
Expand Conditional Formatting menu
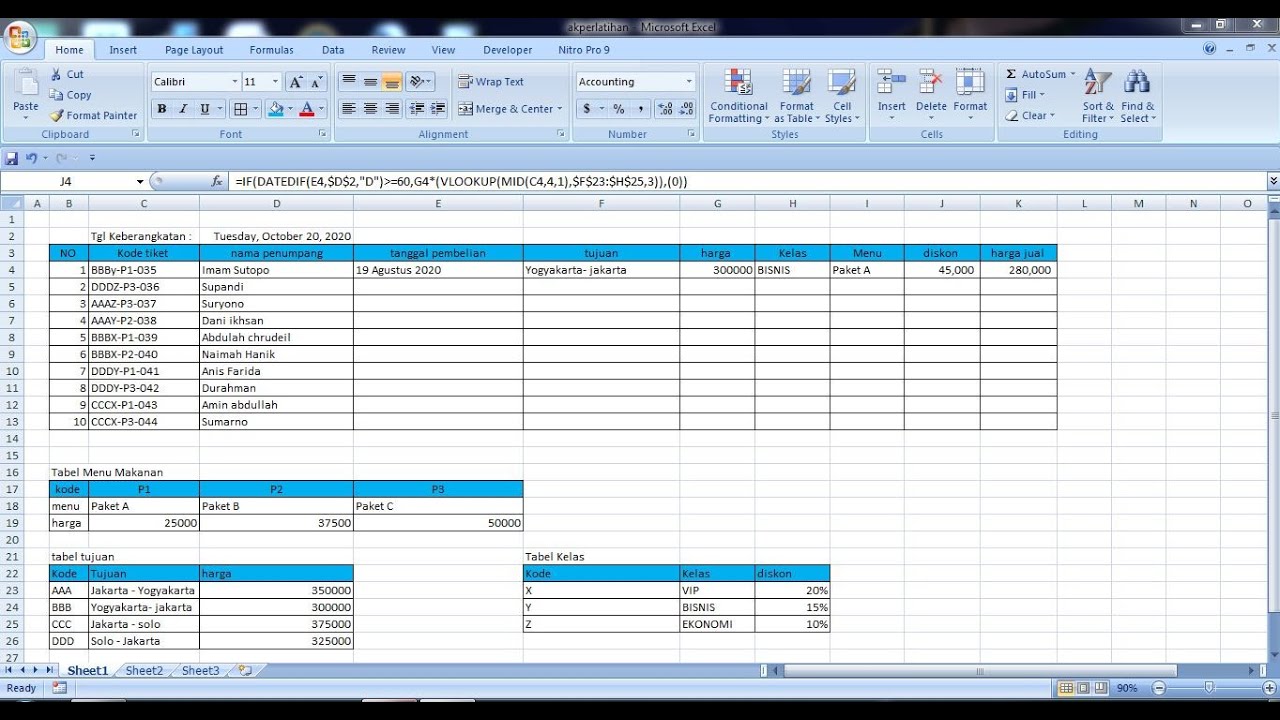point(739,97)
